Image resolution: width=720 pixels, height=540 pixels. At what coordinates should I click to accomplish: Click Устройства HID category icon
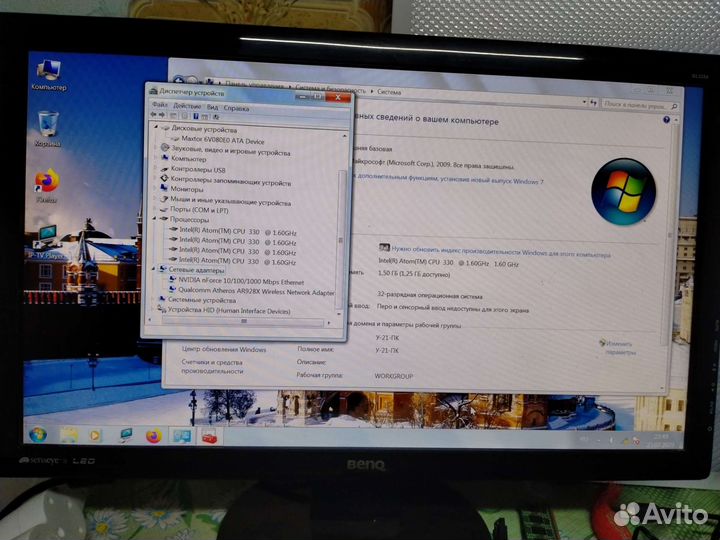coord(162,309)
